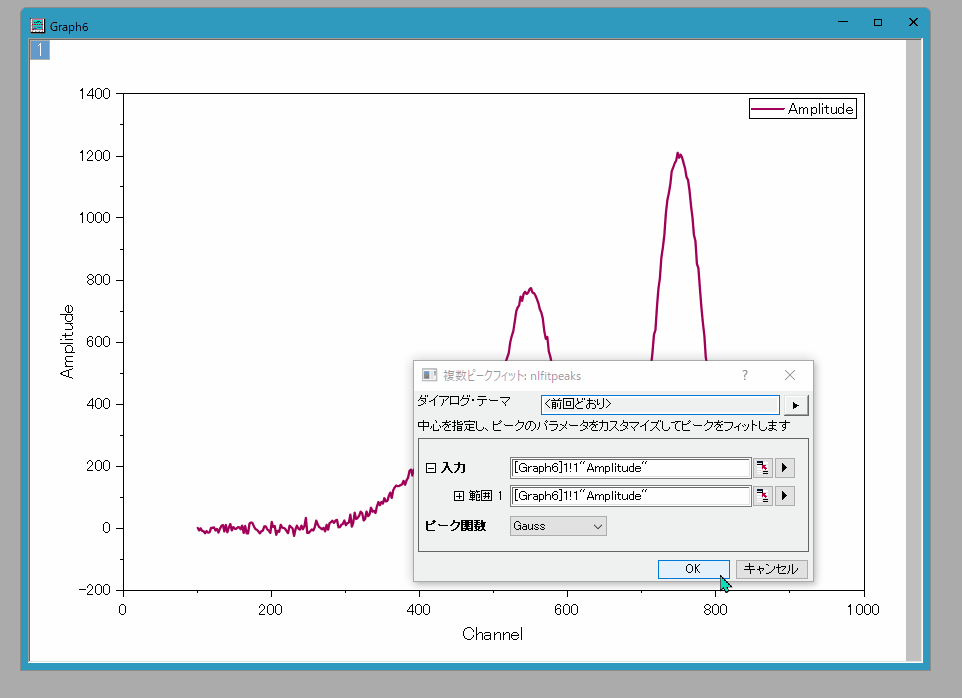Image resolution: width=962 pixels, height=698 pixels.
Task: Collapse the 入力 tree node
Action: point(431,468)
